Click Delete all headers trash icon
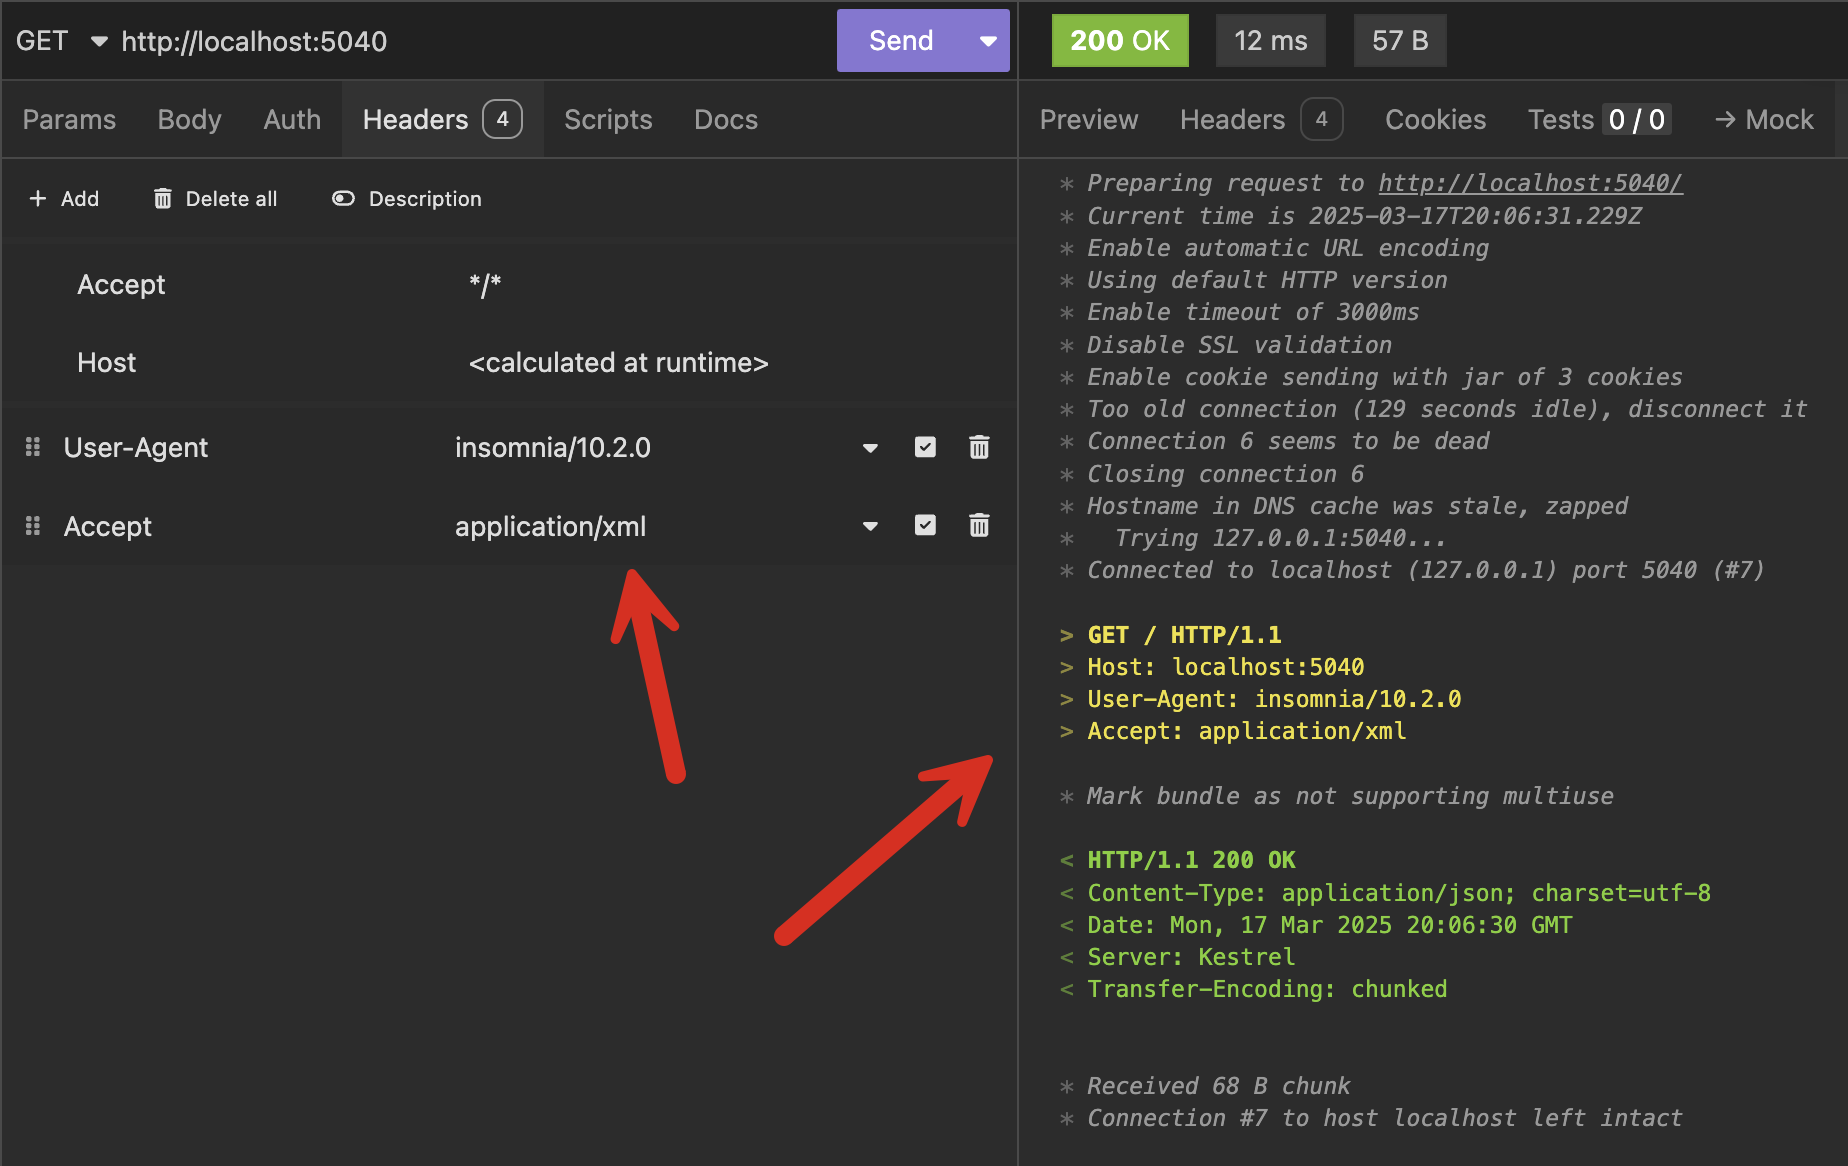1848x1166 pixels. [x=163, y=199]
